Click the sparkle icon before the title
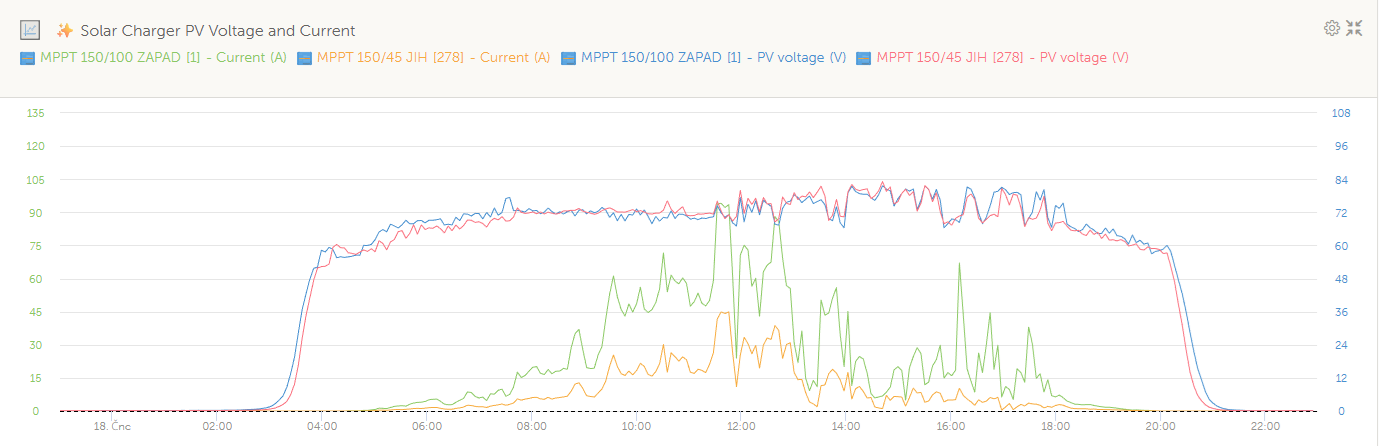Screen dimensions: 1379x446 (65, 30)
